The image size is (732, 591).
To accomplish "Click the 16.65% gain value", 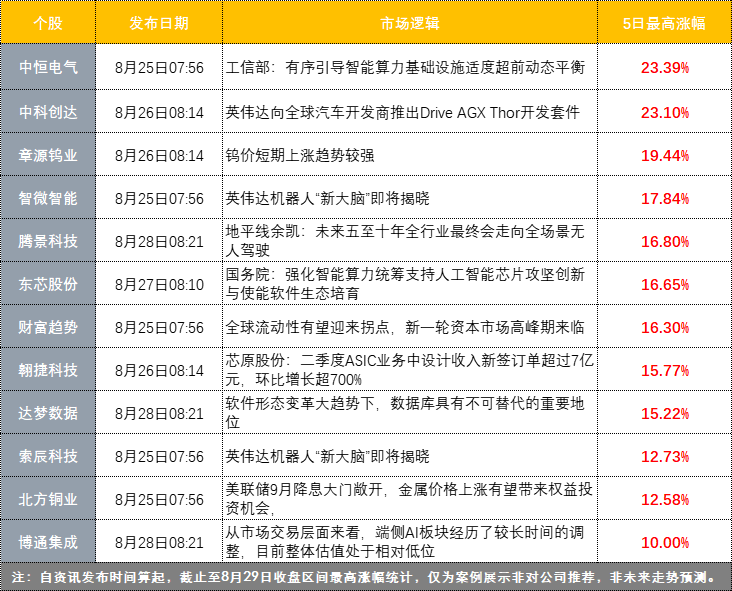I will [x=665, y=284].
